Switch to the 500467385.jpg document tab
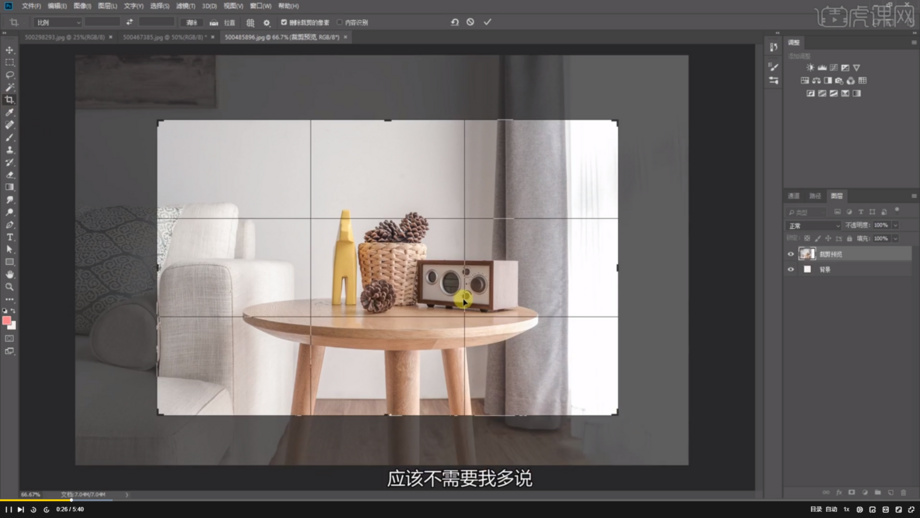Image resolution: width=920 pixels, height=518 pixels. click(163, 37)
